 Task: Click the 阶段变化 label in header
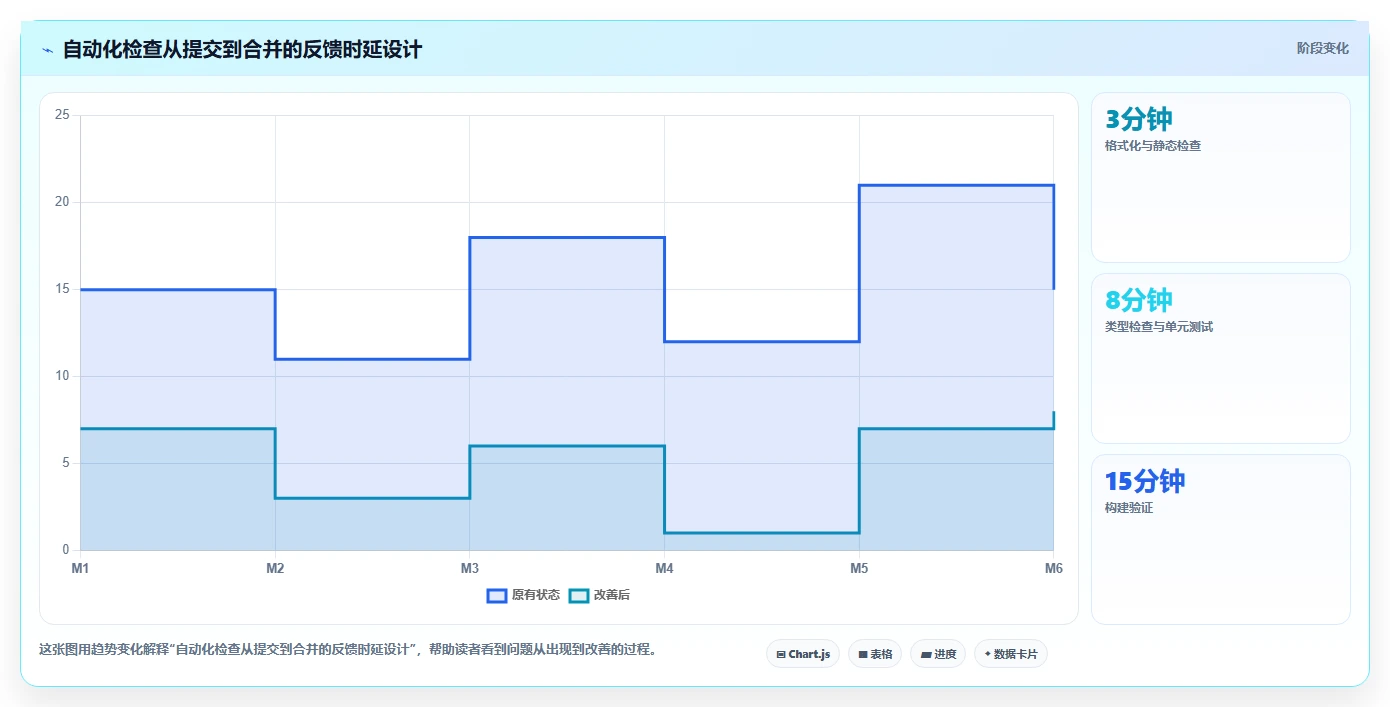tap(1323, 48)
